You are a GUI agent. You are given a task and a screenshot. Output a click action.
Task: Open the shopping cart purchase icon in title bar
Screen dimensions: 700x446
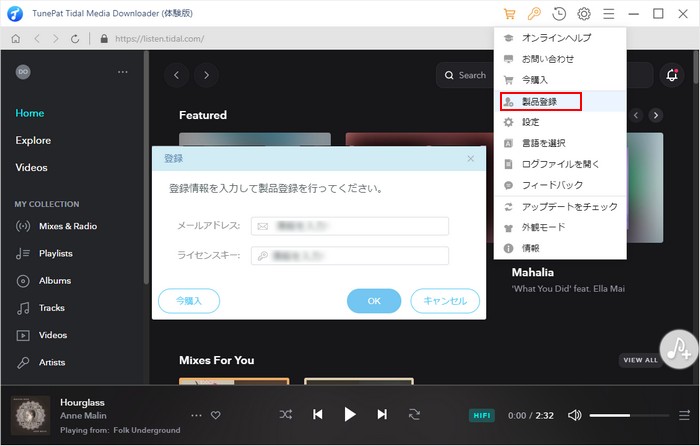(x=509, y=14)
